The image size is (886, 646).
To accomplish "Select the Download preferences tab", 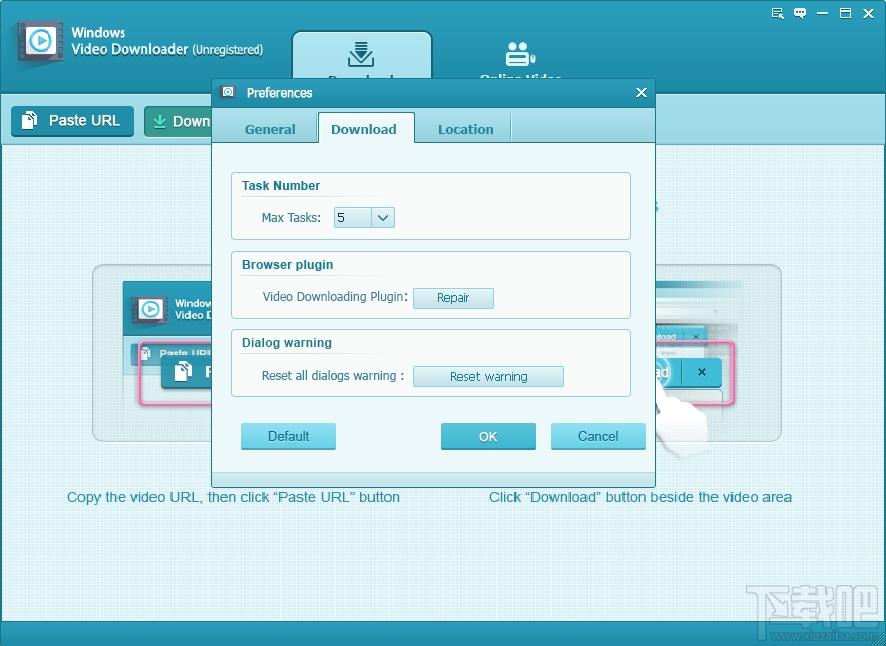I will point(364,129).
